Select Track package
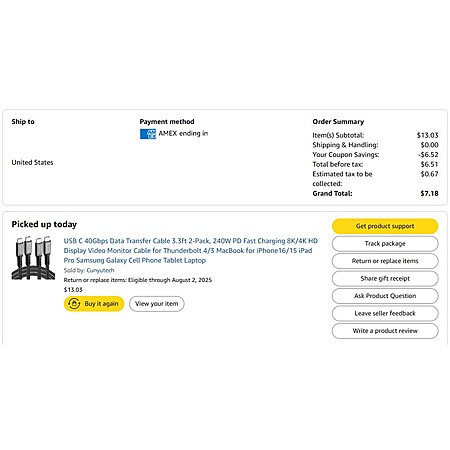 tap(385, 244)
